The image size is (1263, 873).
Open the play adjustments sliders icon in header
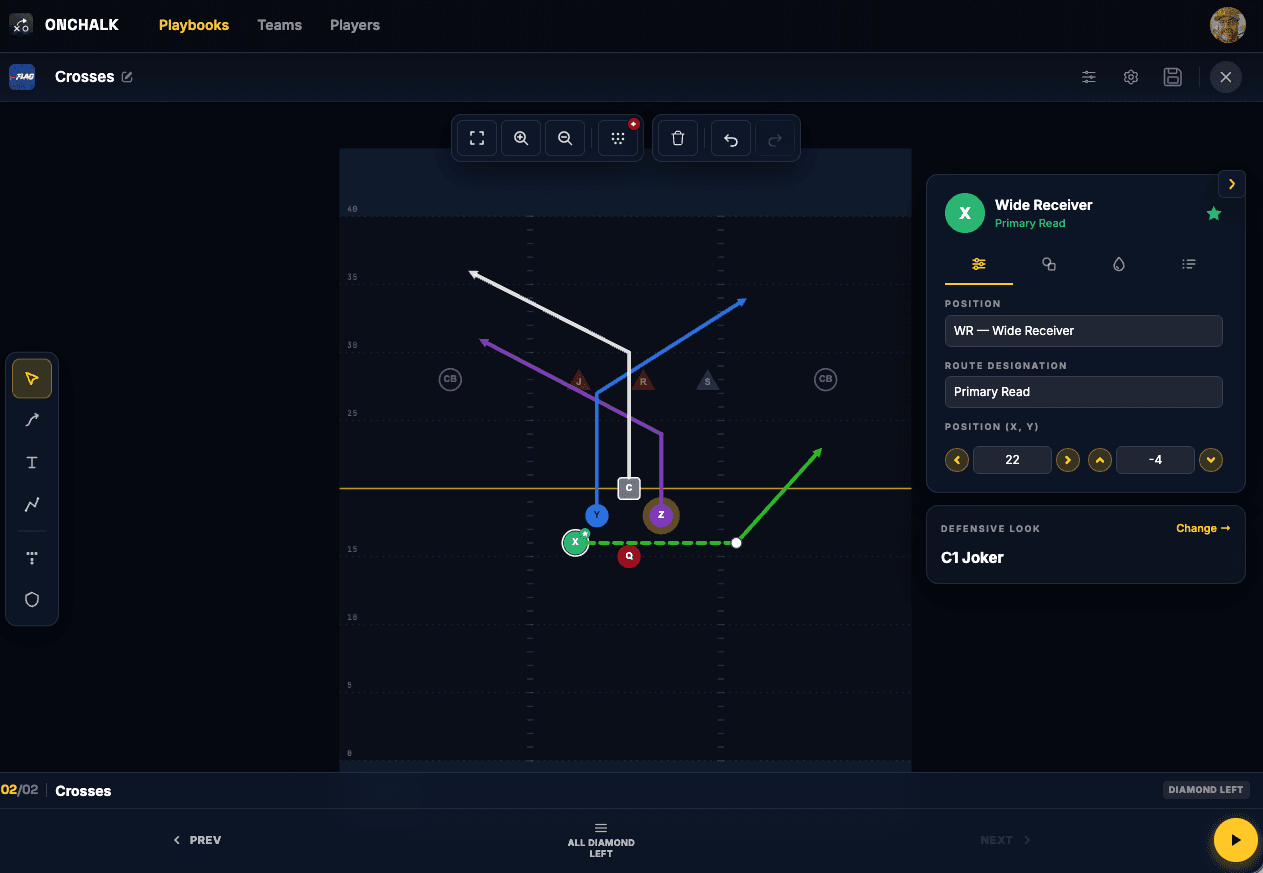1089,77
